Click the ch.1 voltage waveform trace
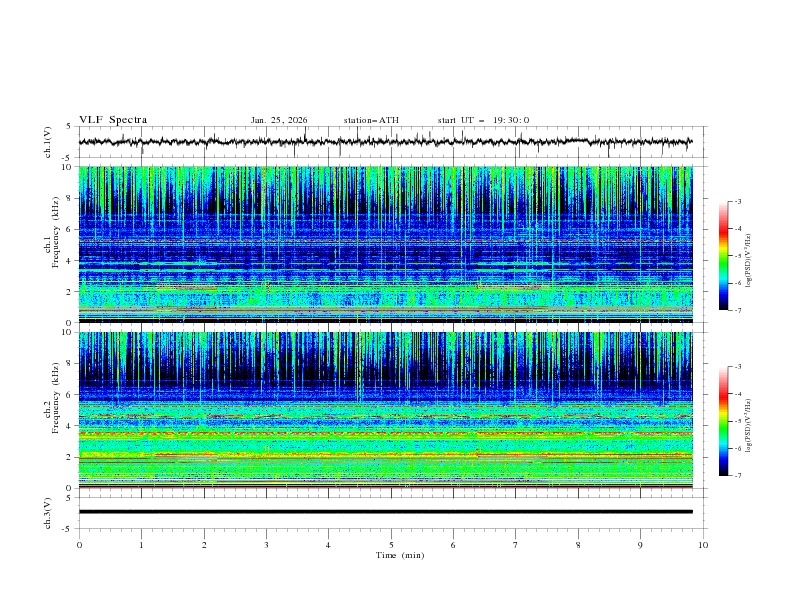 point(385,142)
